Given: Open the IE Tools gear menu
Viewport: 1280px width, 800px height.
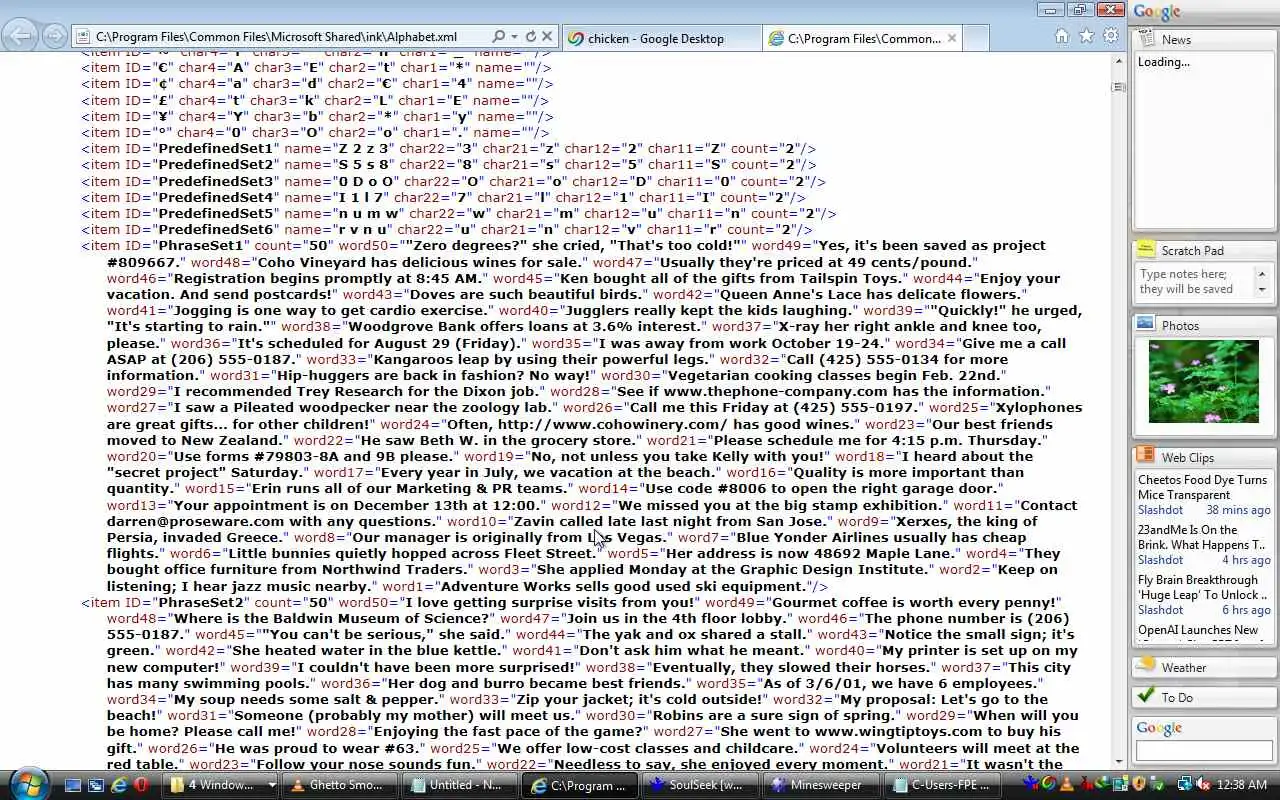Looking at the screenshot, I should coord(1111,36).
